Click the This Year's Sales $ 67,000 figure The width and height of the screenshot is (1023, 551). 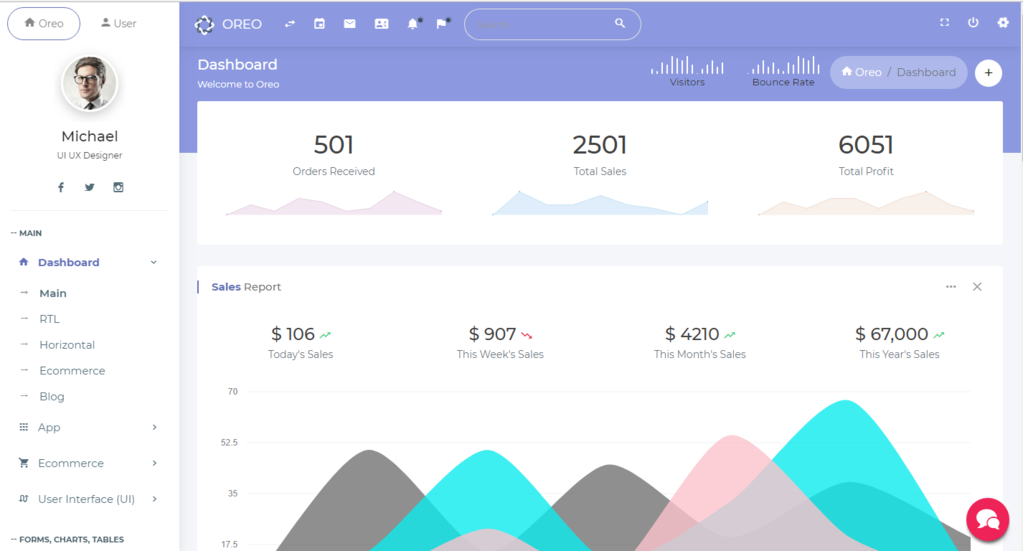891,334
